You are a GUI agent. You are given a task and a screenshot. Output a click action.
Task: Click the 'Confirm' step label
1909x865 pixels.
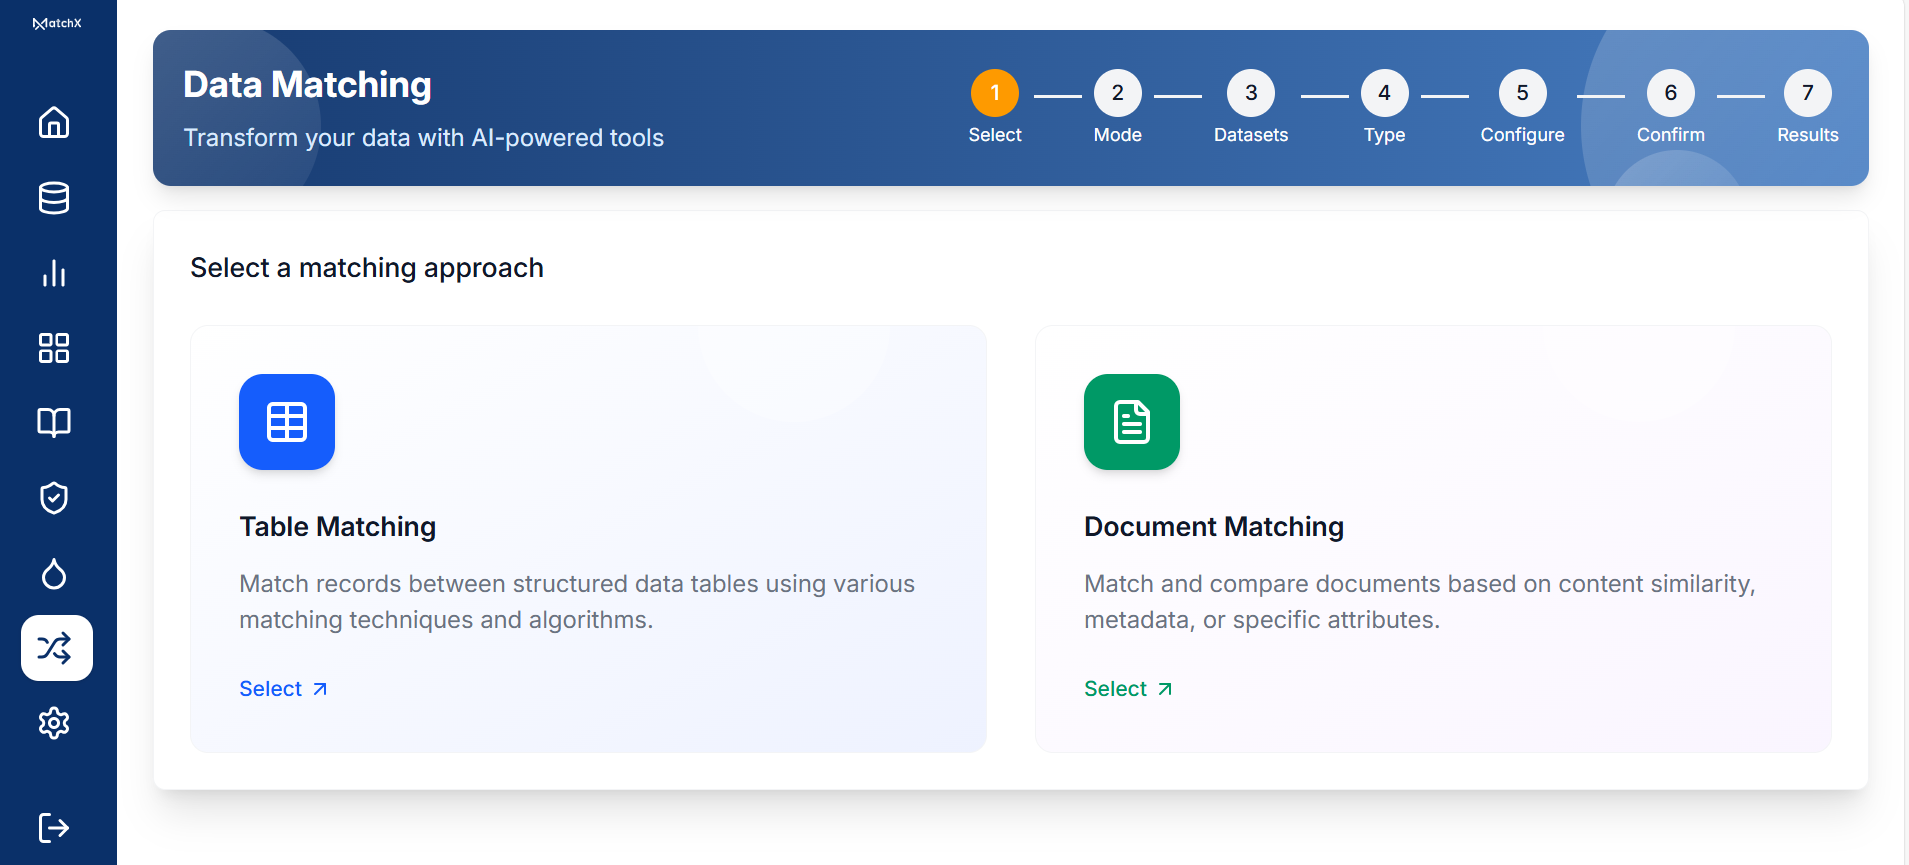[x=1671, y=135]
